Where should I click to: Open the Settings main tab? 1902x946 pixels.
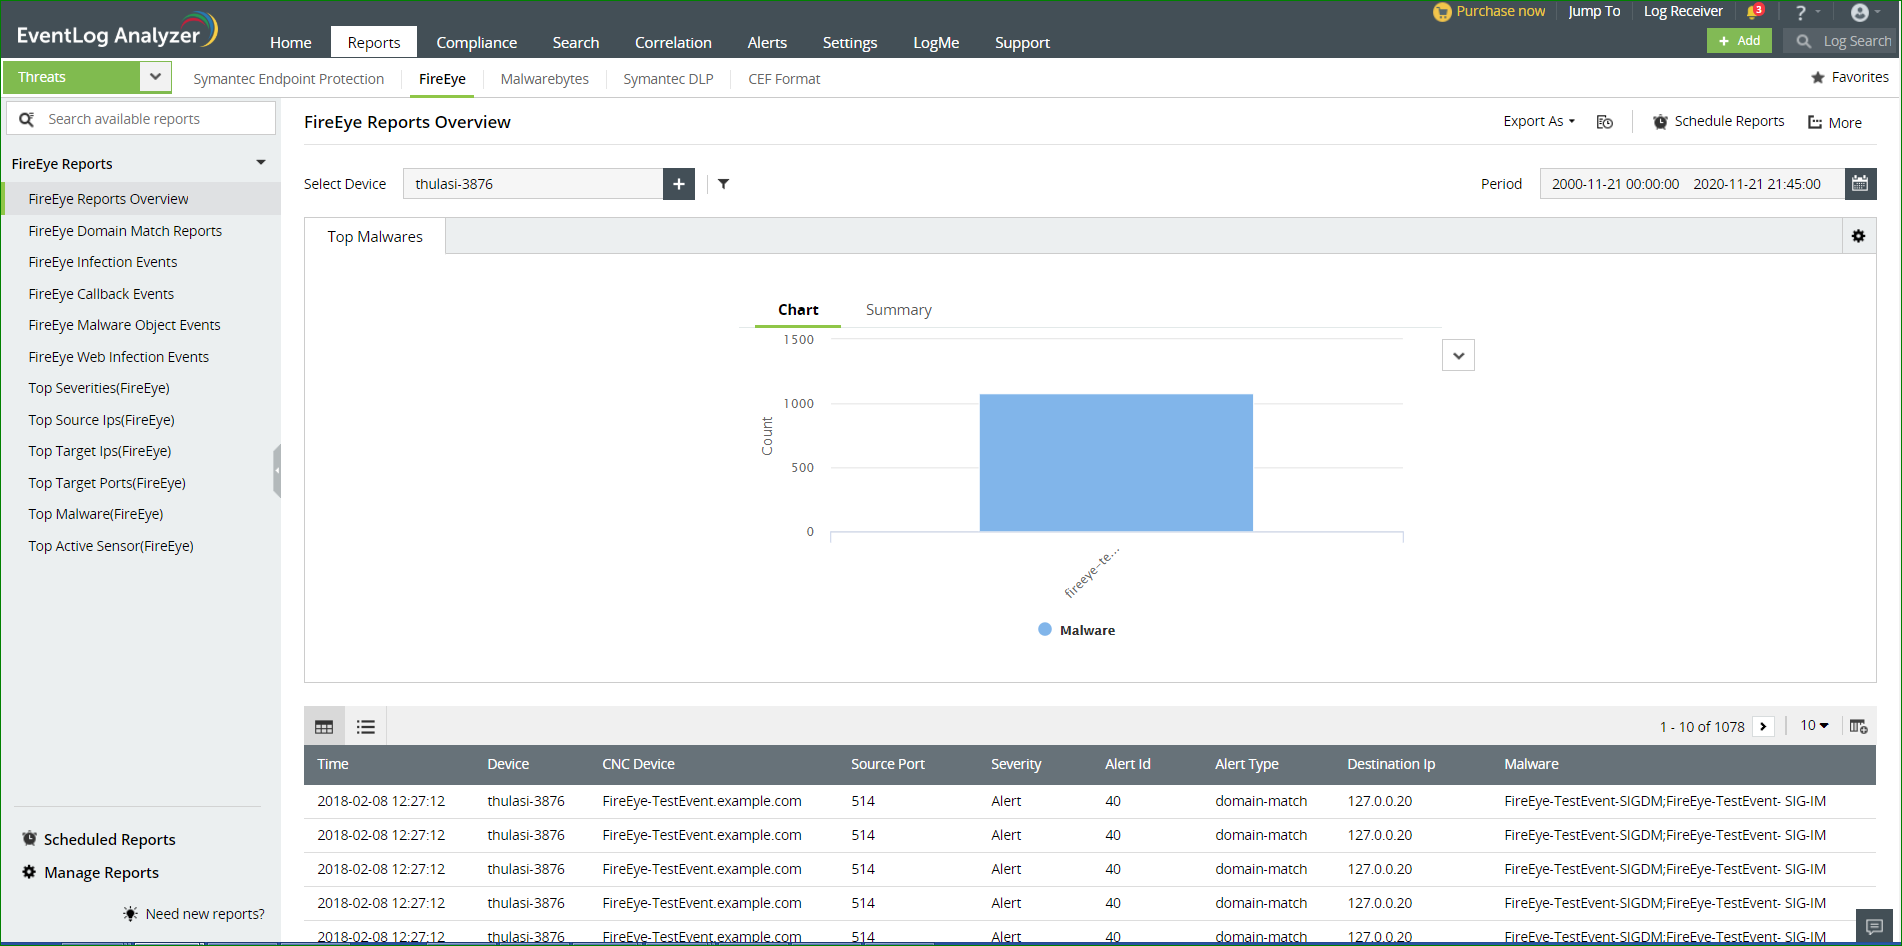coord(850,42)
